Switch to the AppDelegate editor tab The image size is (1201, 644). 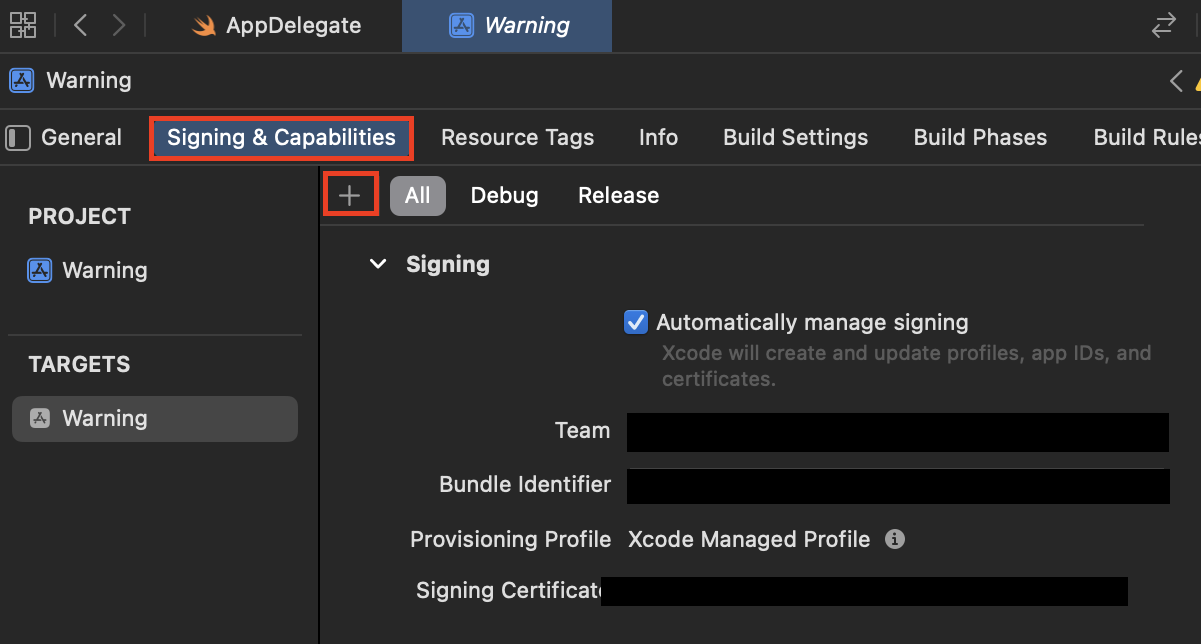[277, 26]
